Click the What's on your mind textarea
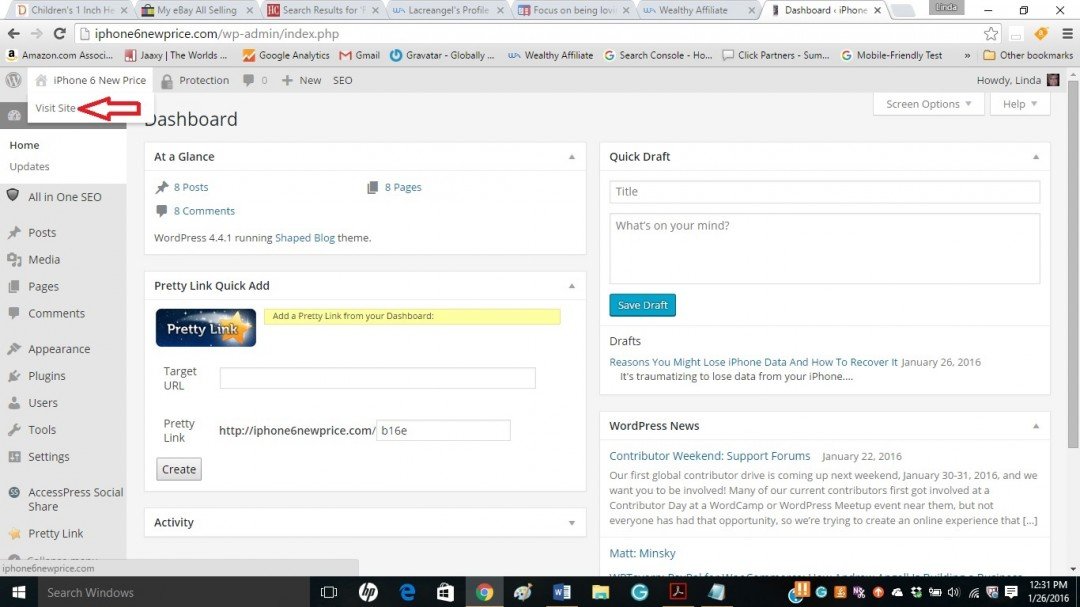The image size is (1080, 607). (824, 249)
